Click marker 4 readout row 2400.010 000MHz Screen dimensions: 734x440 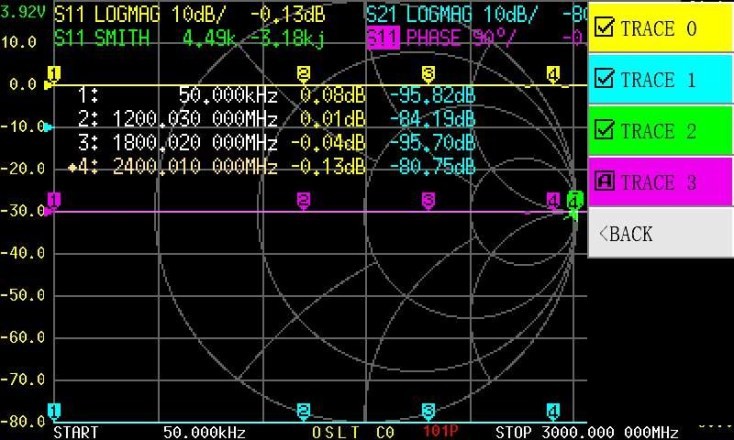tap(272, 166)
